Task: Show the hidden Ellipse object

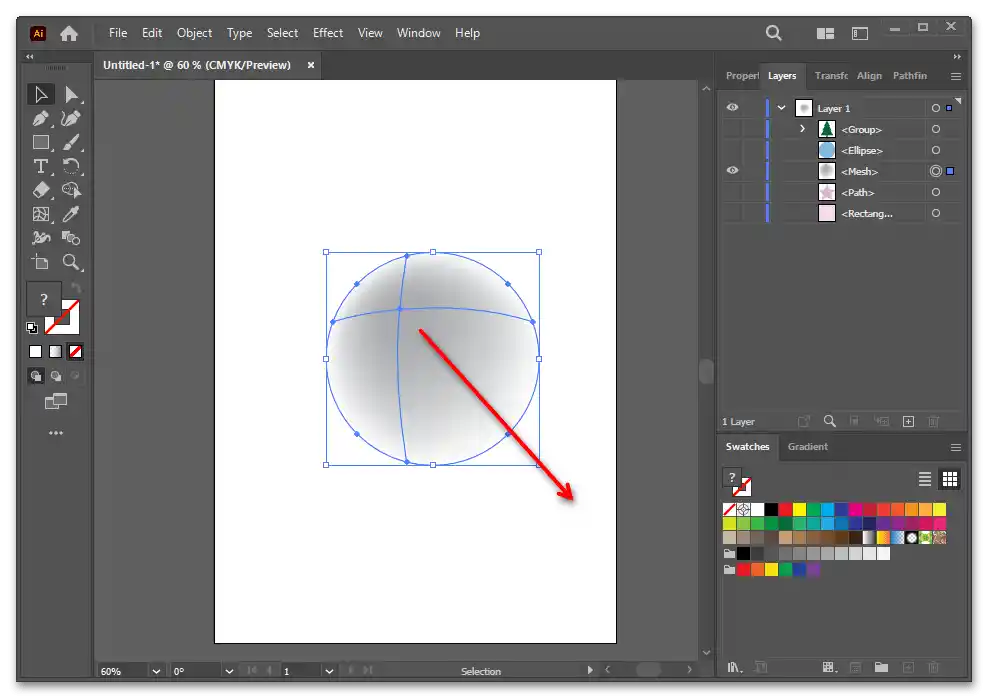Action: coord(732,150)
